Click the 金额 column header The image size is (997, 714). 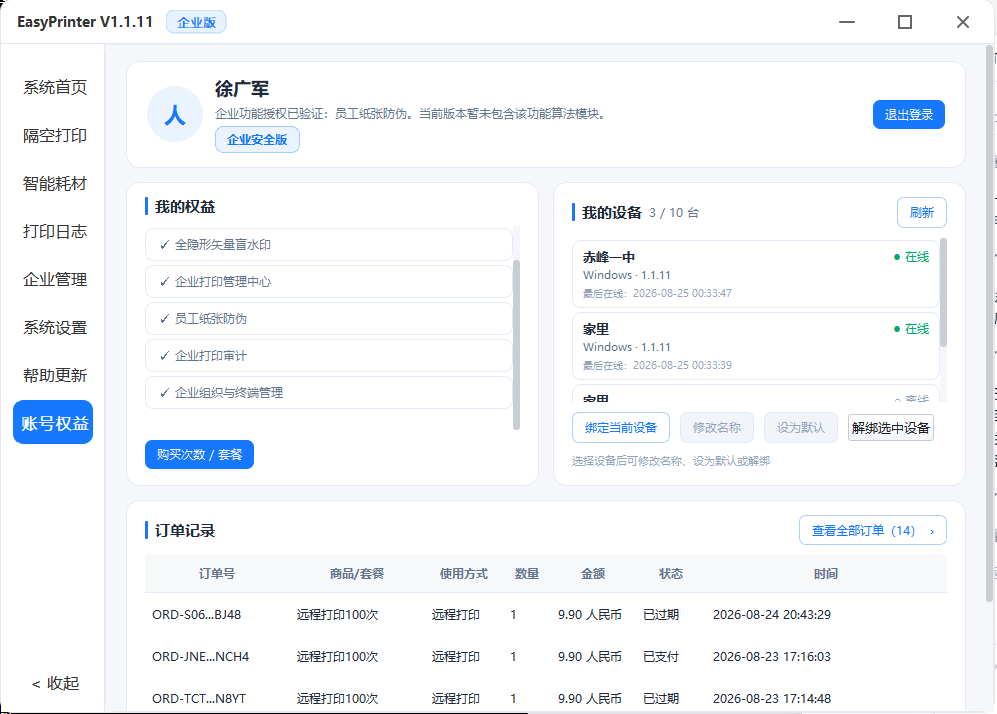[593, 573]
